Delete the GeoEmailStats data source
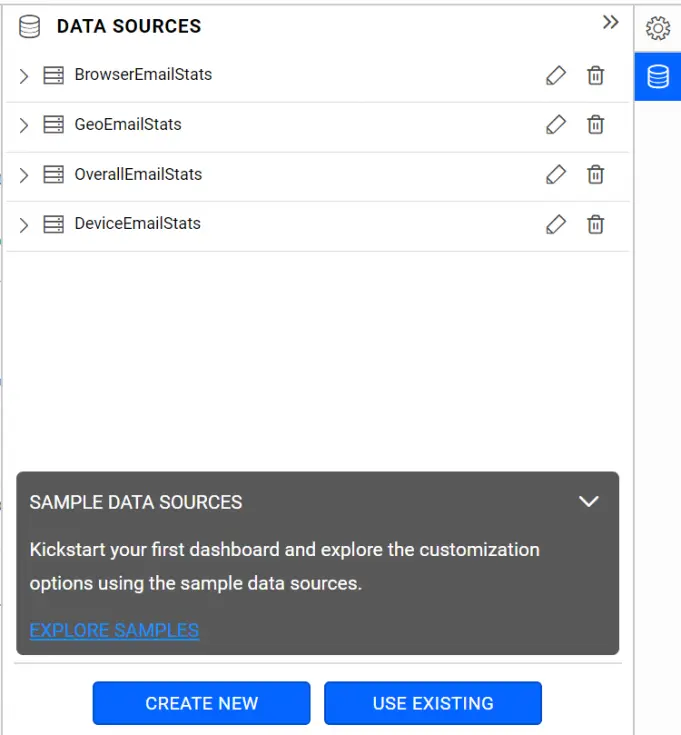The height and width of the screenshot is (735, 681). pos(595,125)
